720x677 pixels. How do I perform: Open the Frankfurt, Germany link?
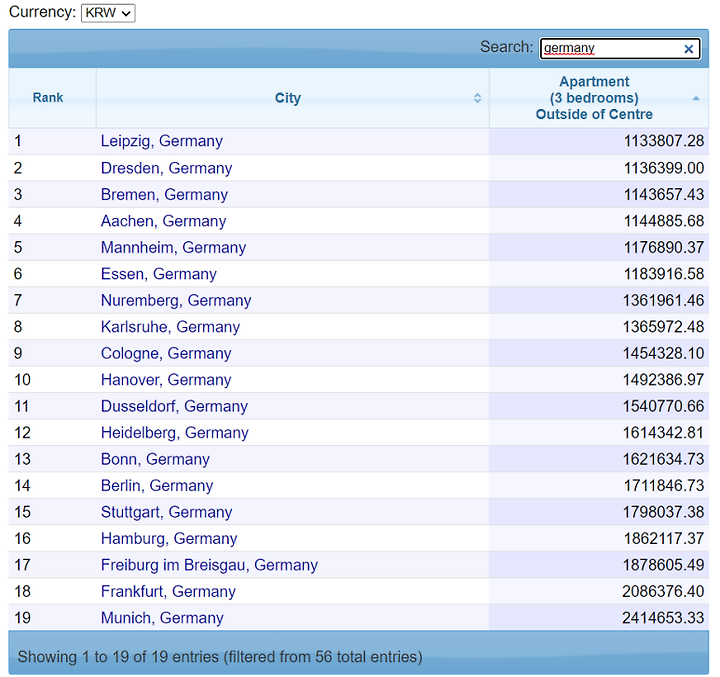tap(168, 592)
